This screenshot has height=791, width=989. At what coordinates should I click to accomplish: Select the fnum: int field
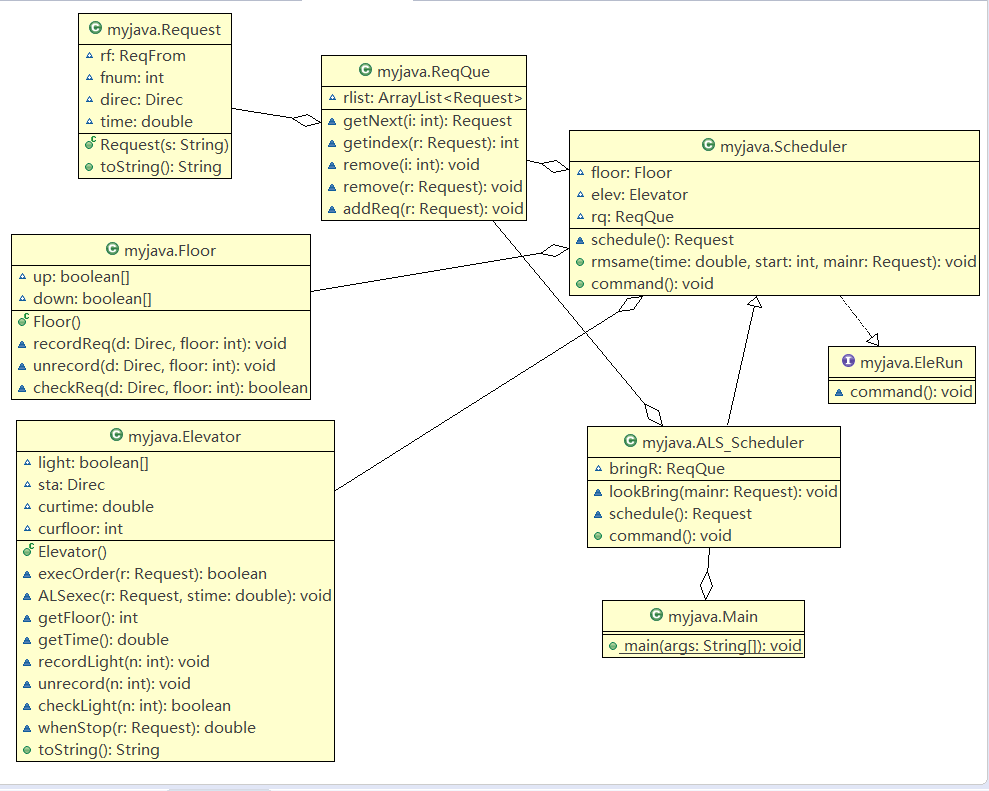(132, 78)
